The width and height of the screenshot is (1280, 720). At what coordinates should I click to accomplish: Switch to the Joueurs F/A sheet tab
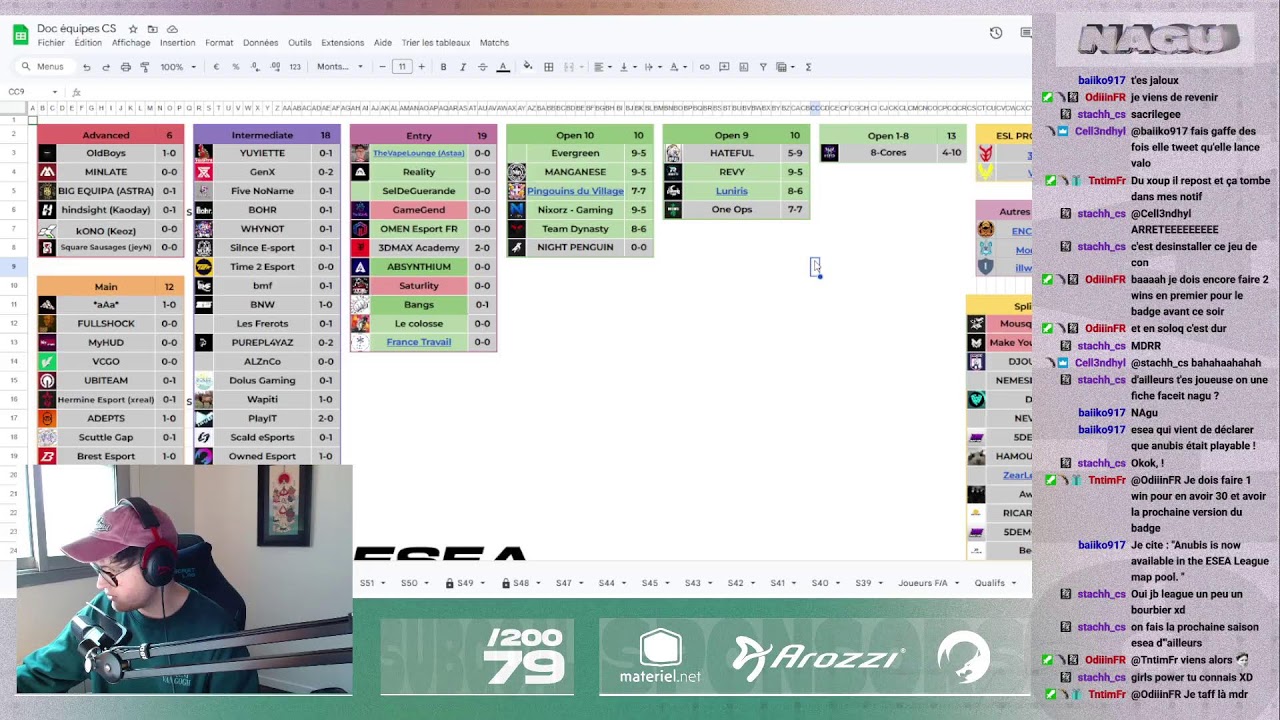tap(923, 583)
